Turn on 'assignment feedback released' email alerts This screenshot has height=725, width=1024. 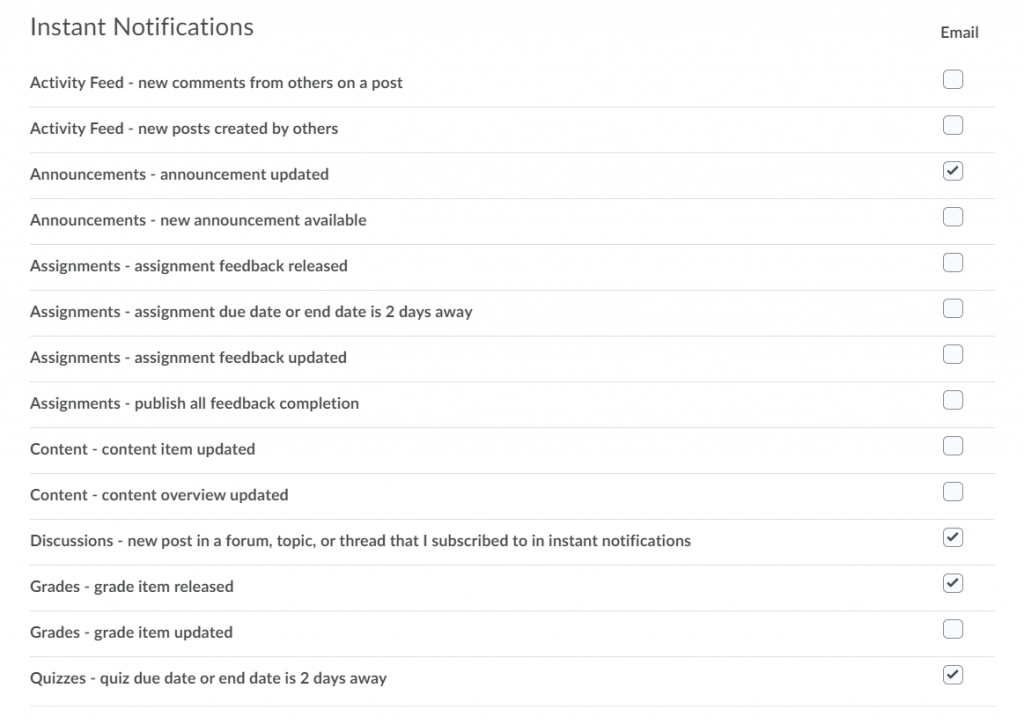point(953,262)
